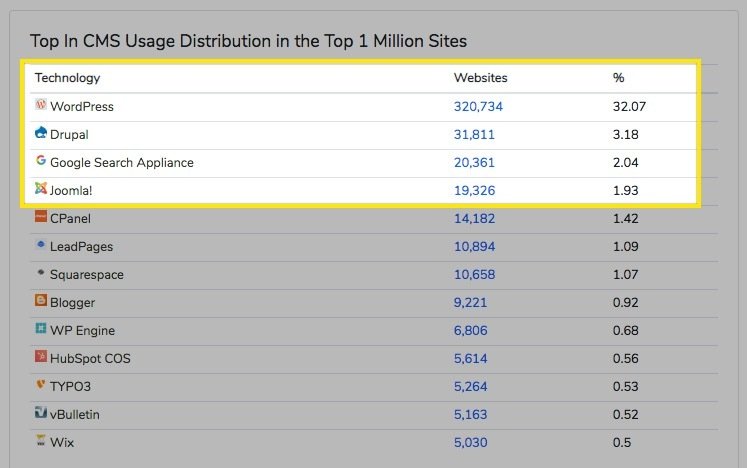Select the Blogger technology name
747x468 pixels.
click(x=72, y=303)
